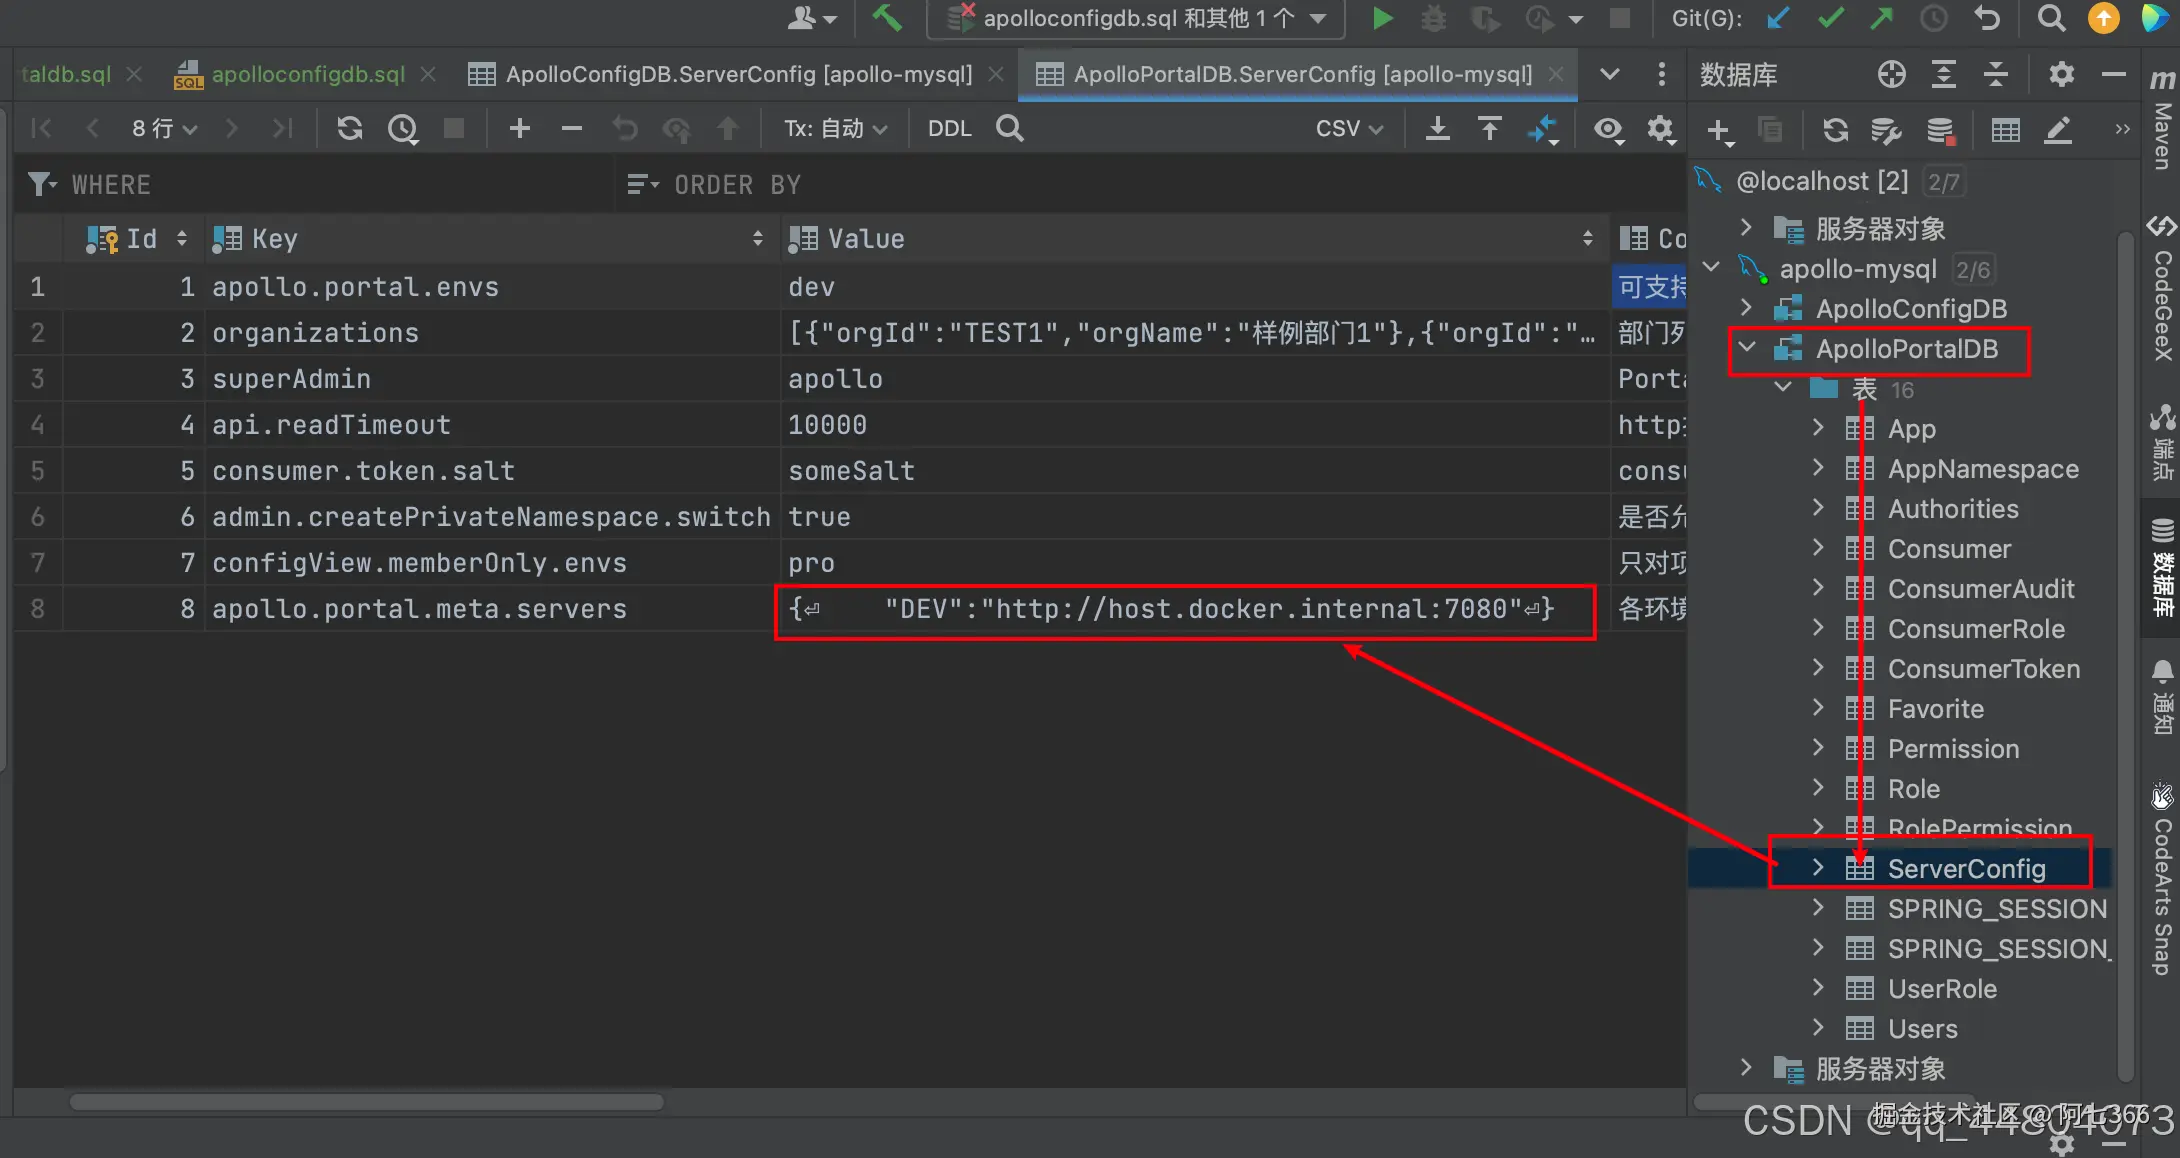
Task: Click the build hammer icon
Action: [886, 18]
